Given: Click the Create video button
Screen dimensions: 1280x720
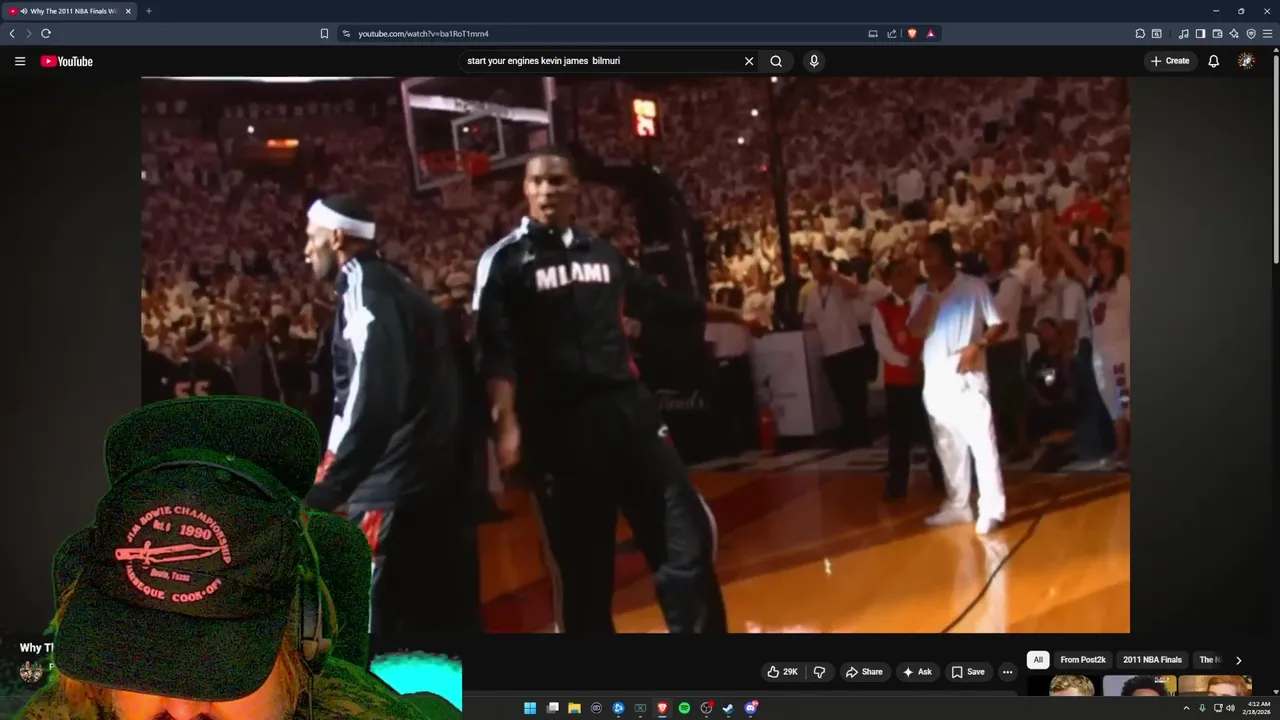Looking at the screenshot, I should pyautogui.click(x=1170, y=61).
